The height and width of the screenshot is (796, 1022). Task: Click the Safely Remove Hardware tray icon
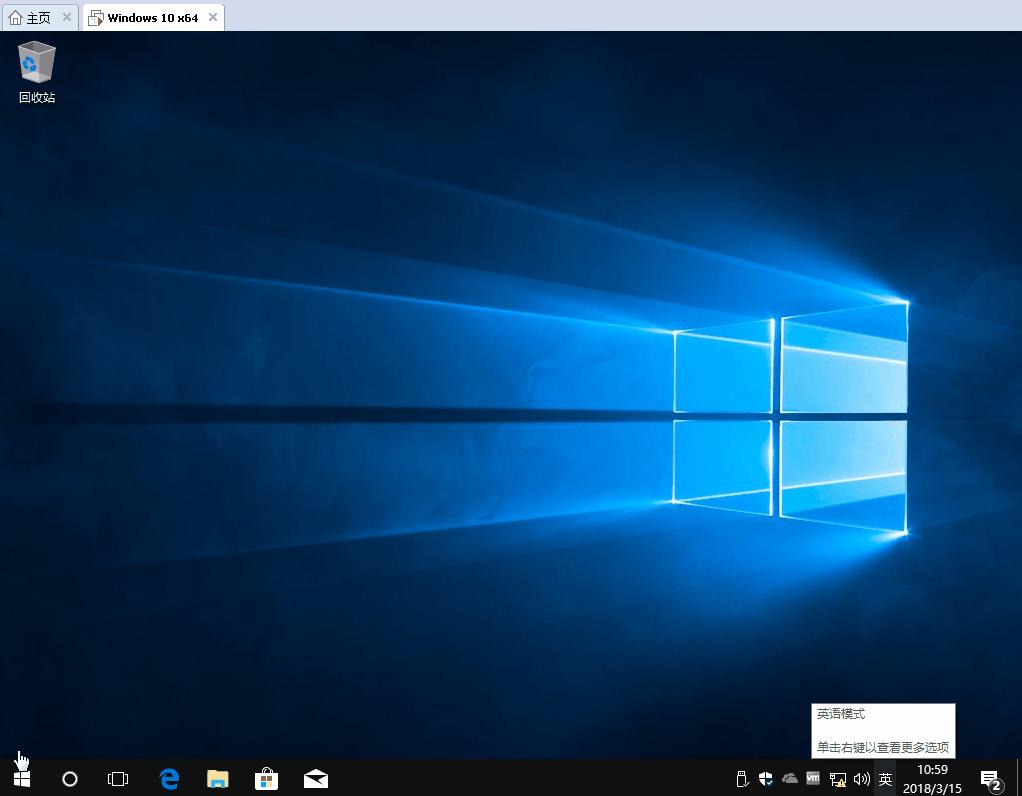(x=742, y=778)
